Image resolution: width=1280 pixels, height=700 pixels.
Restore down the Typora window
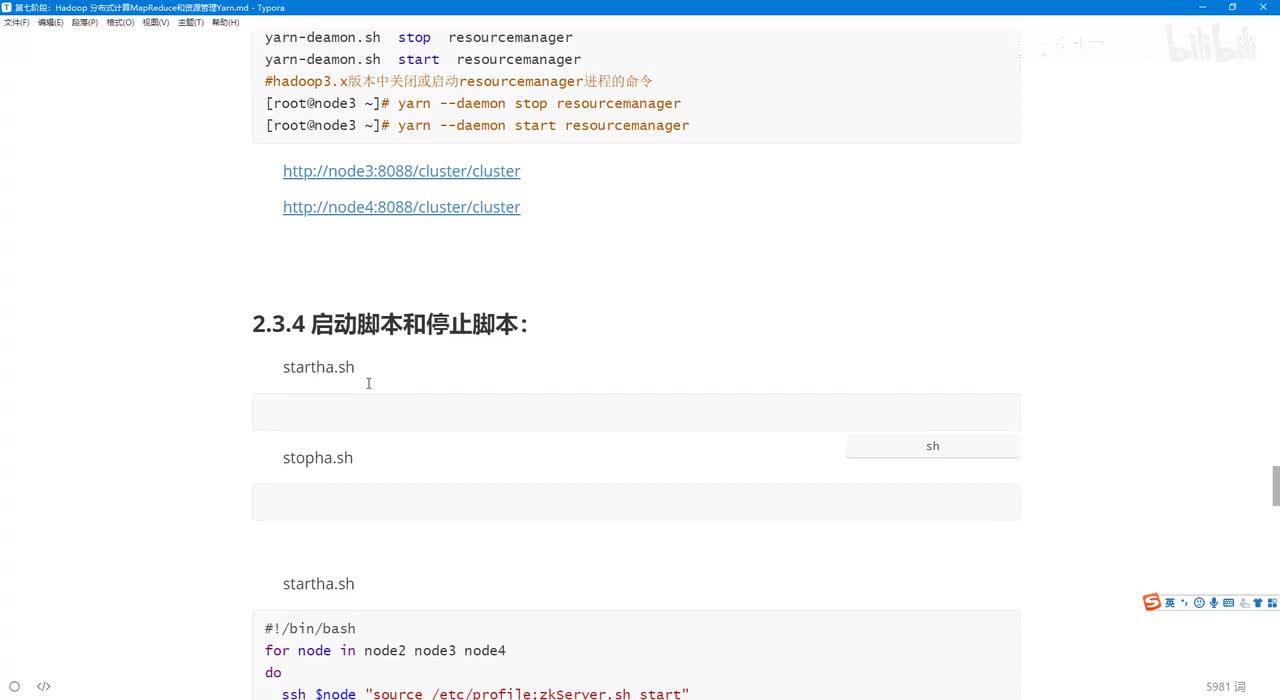click(x=1232, y=7)
